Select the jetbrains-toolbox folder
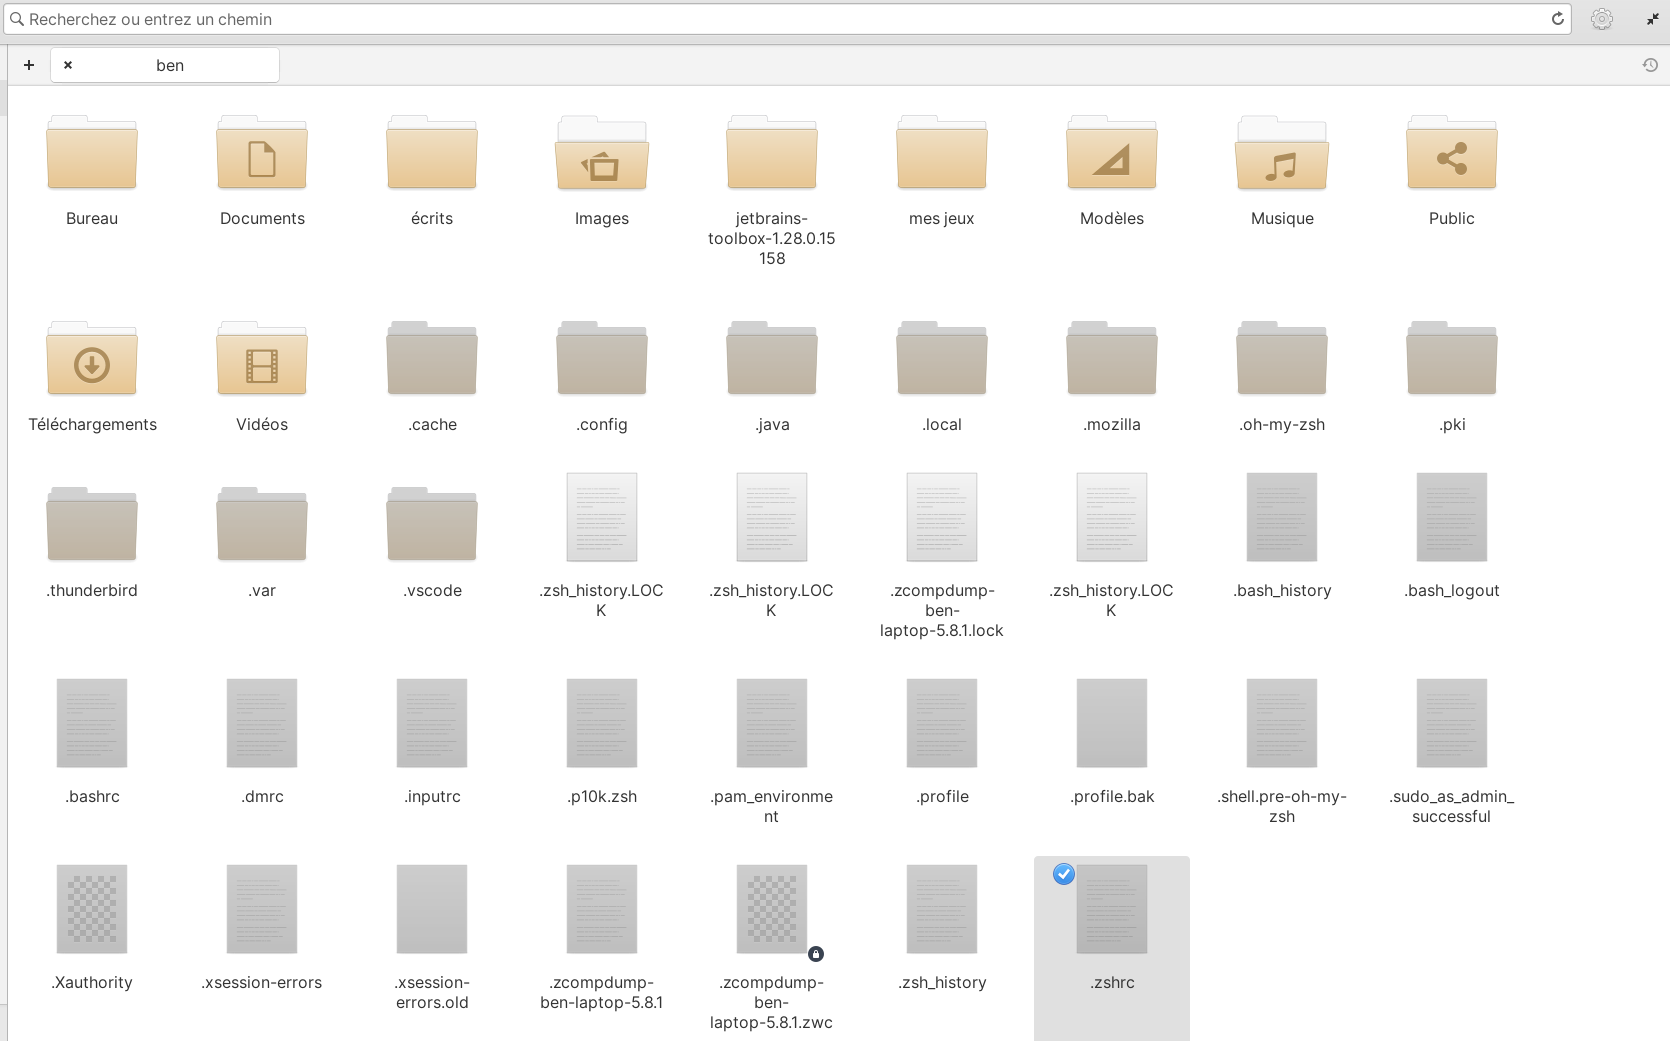The image size is (1670, 1041). click(x=772, y=153)
